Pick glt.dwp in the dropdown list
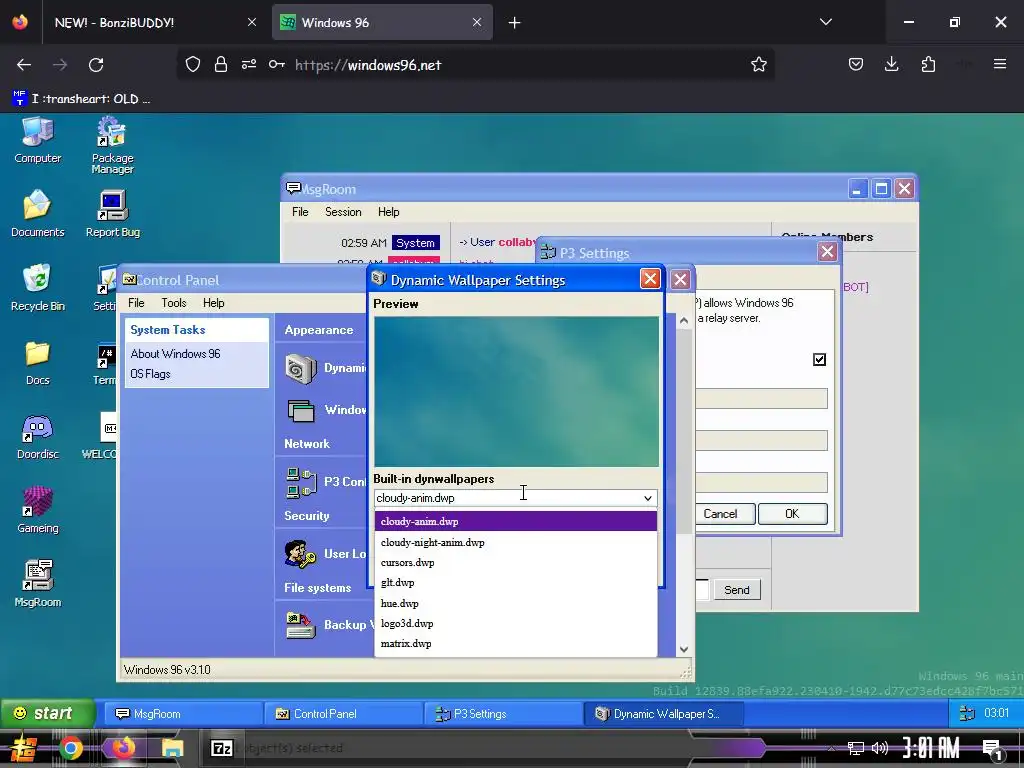Screen dimensions: 1024x768 point(515,583)
